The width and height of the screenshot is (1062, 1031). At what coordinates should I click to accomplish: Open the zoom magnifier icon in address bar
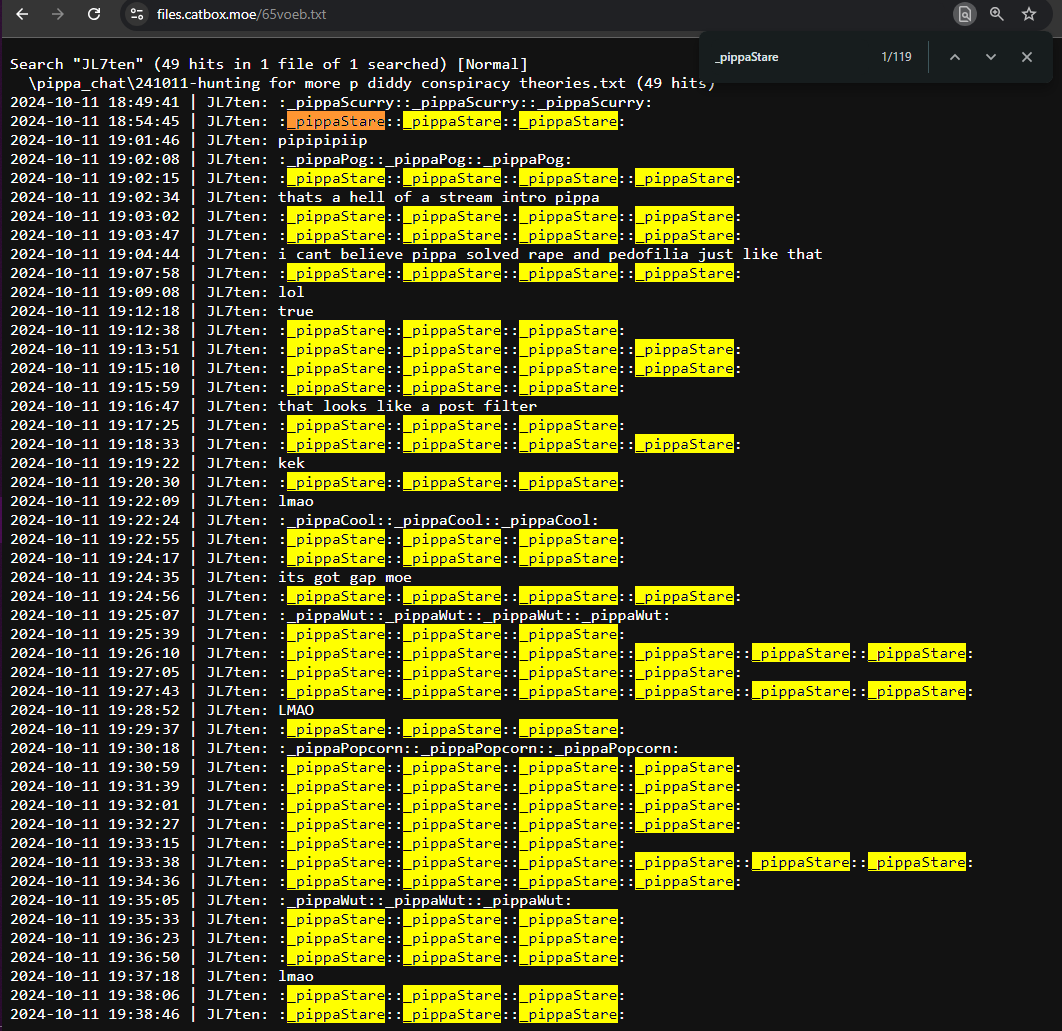[x=996, y=14]
